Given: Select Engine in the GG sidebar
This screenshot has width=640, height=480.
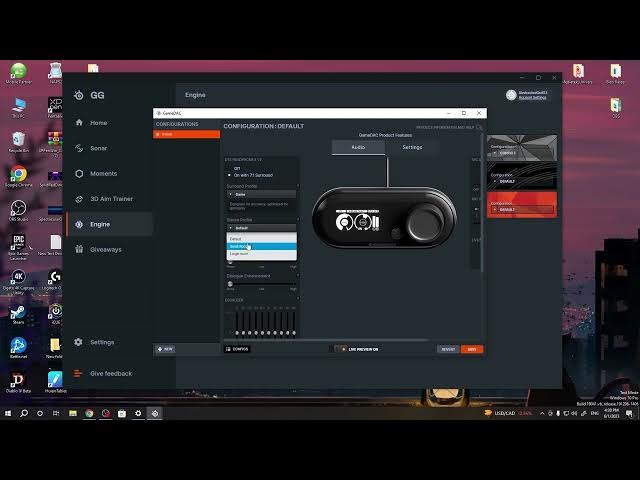Looking at the screenshot, I should click(x=109, y=224).
